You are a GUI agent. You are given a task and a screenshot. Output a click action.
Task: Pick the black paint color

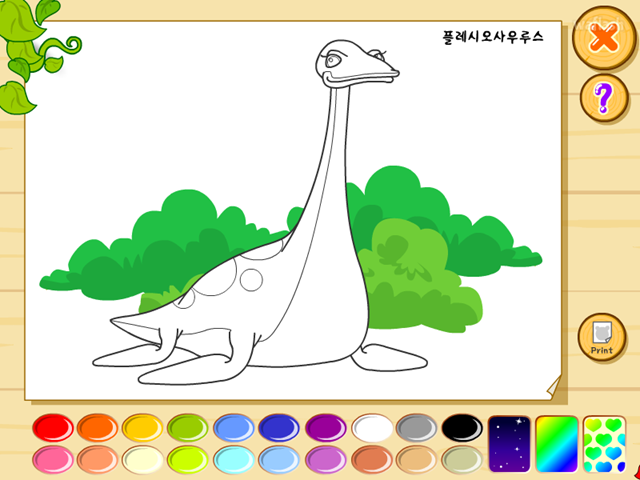pos(462,427)
